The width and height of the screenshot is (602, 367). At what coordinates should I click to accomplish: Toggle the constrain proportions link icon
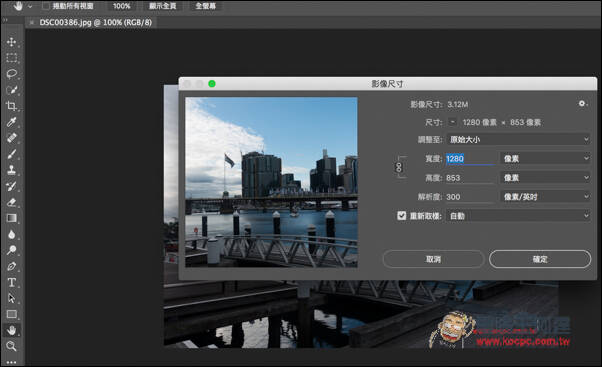click(399, 167)
